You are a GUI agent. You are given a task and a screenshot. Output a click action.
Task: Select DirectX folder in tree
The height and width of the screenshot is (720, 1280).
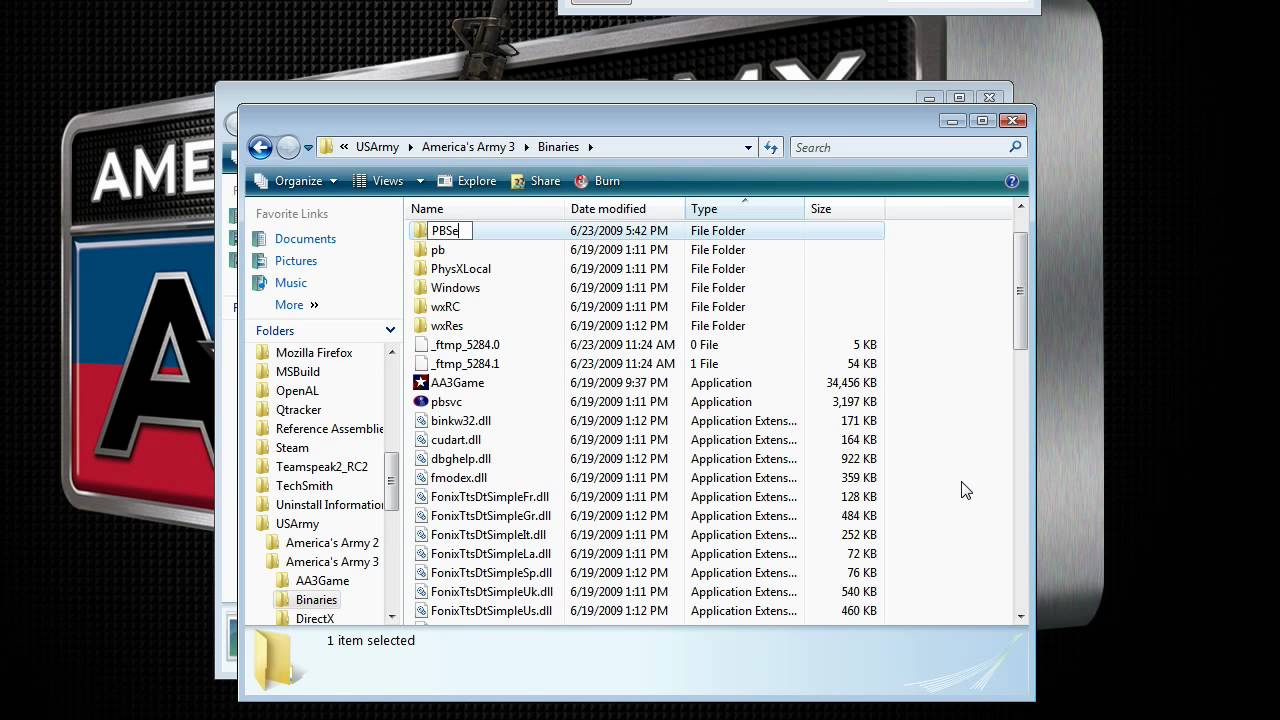coord(315,619)
